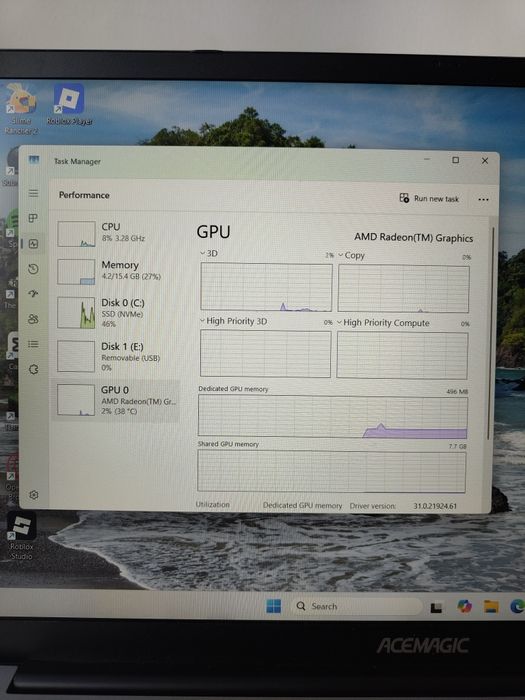This screenshot has height=700, width=525.
Task: Expand the 3D engine graph dropdown
Action: (203, 254)
